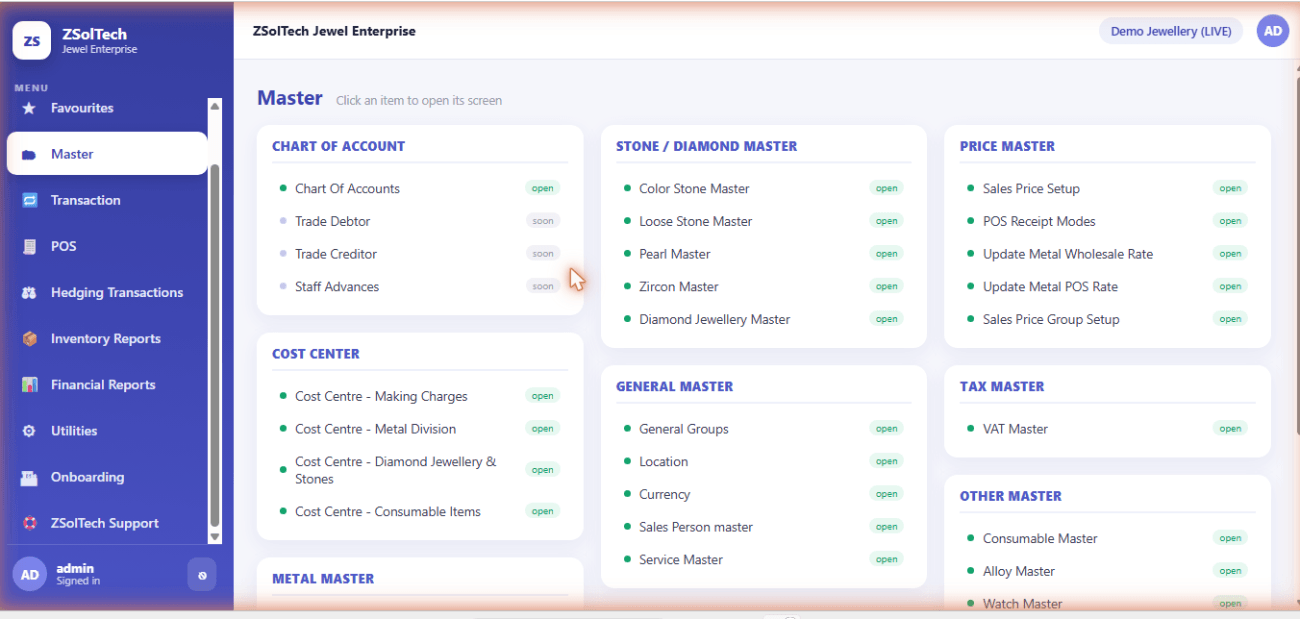
Task: Click the open badge beside Chart Of Accounts
Action: (543, 188)
